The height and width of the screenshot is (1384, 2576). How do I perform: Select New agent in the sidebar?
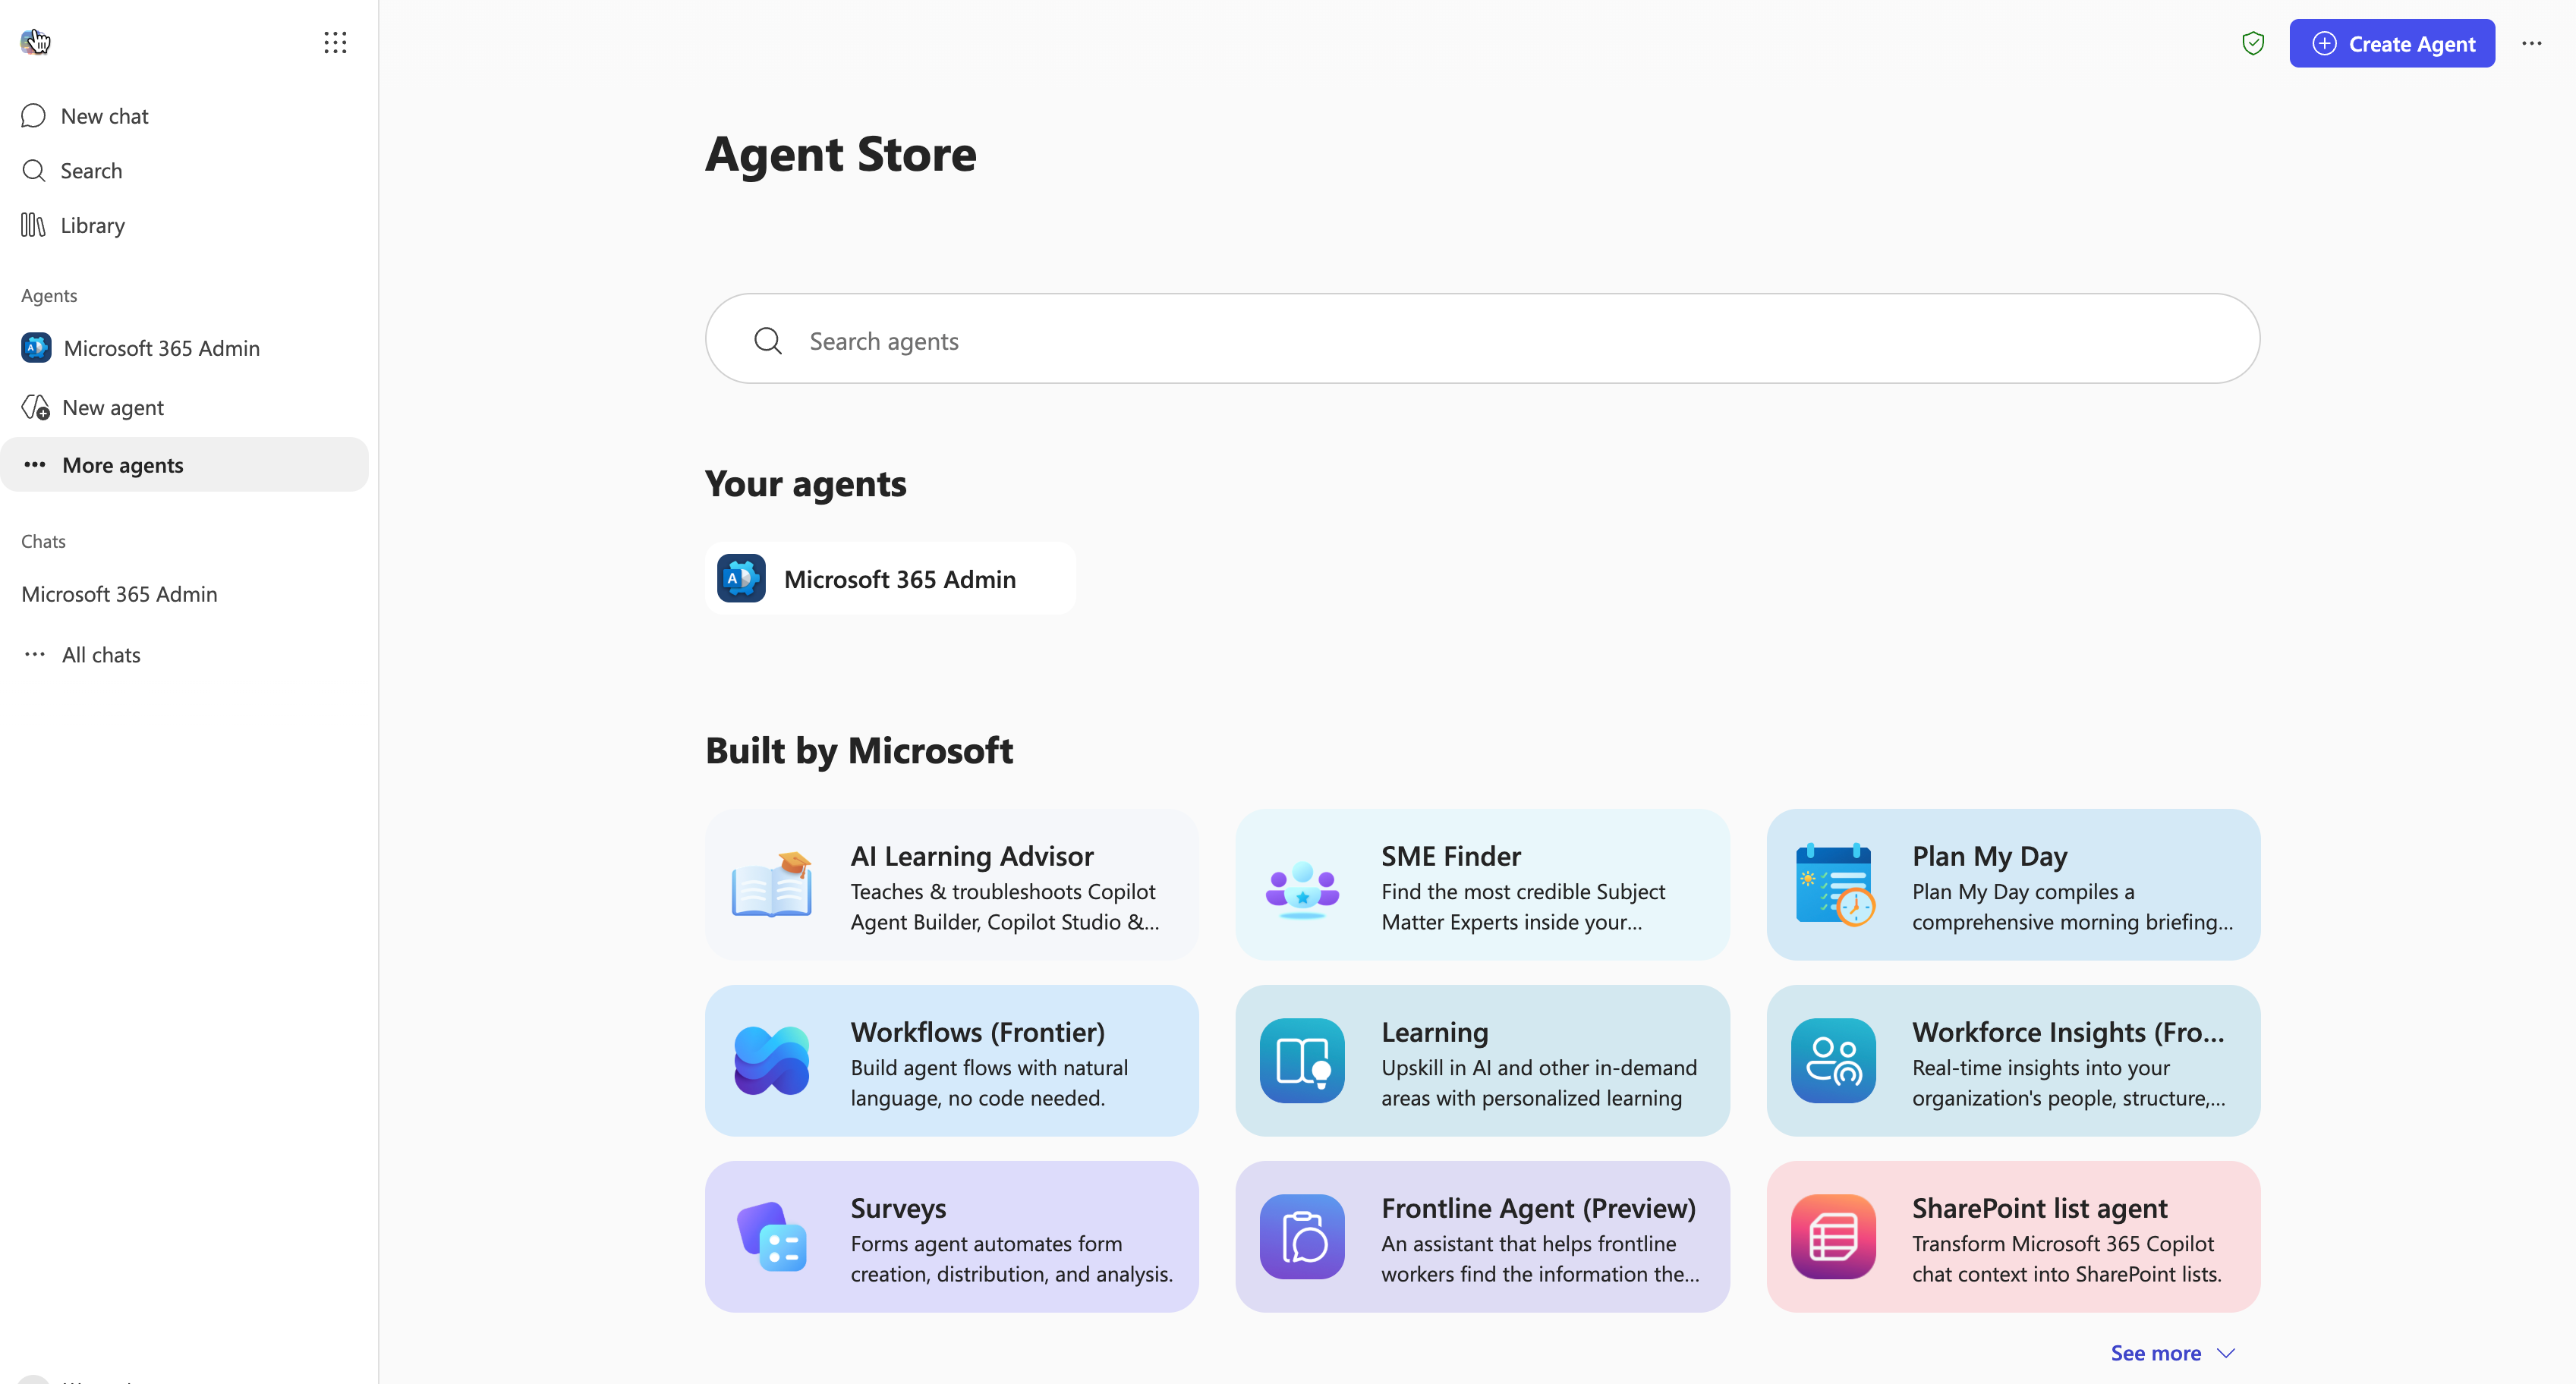pos(185,408)
